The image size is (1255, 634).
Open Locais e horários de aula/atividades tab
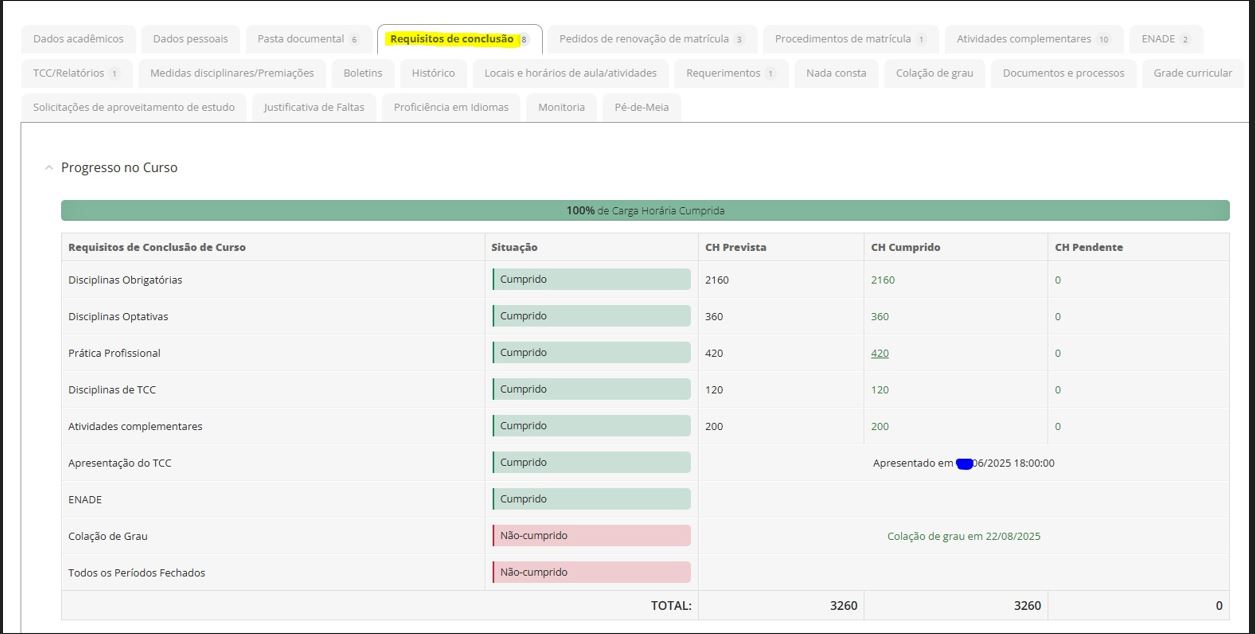pos(571,73)
